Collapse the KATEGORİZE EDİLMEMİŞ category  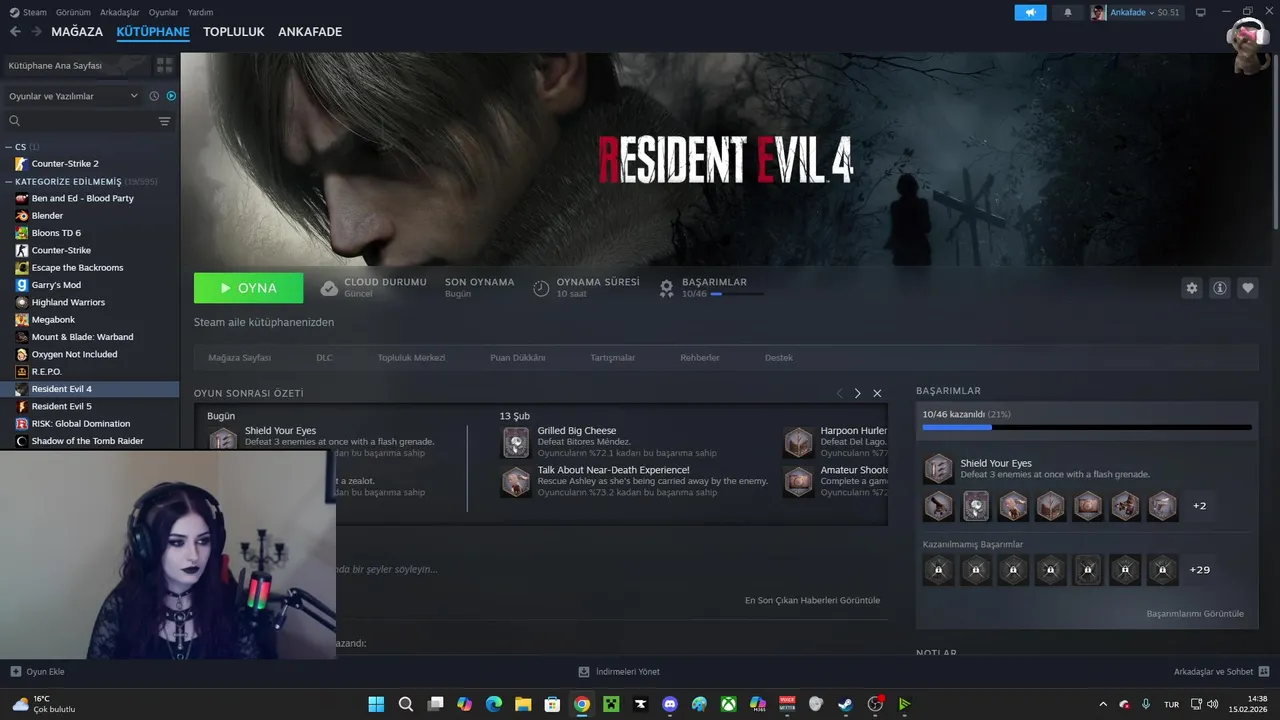[x=9, y=182]
